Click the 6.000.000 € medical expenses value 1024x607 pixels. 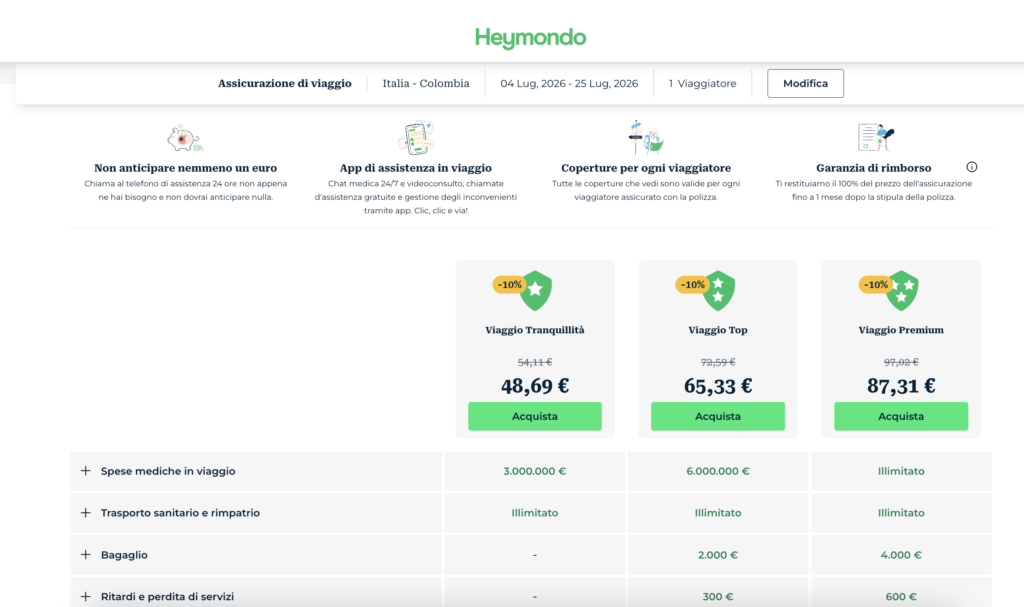coord(718,471)
